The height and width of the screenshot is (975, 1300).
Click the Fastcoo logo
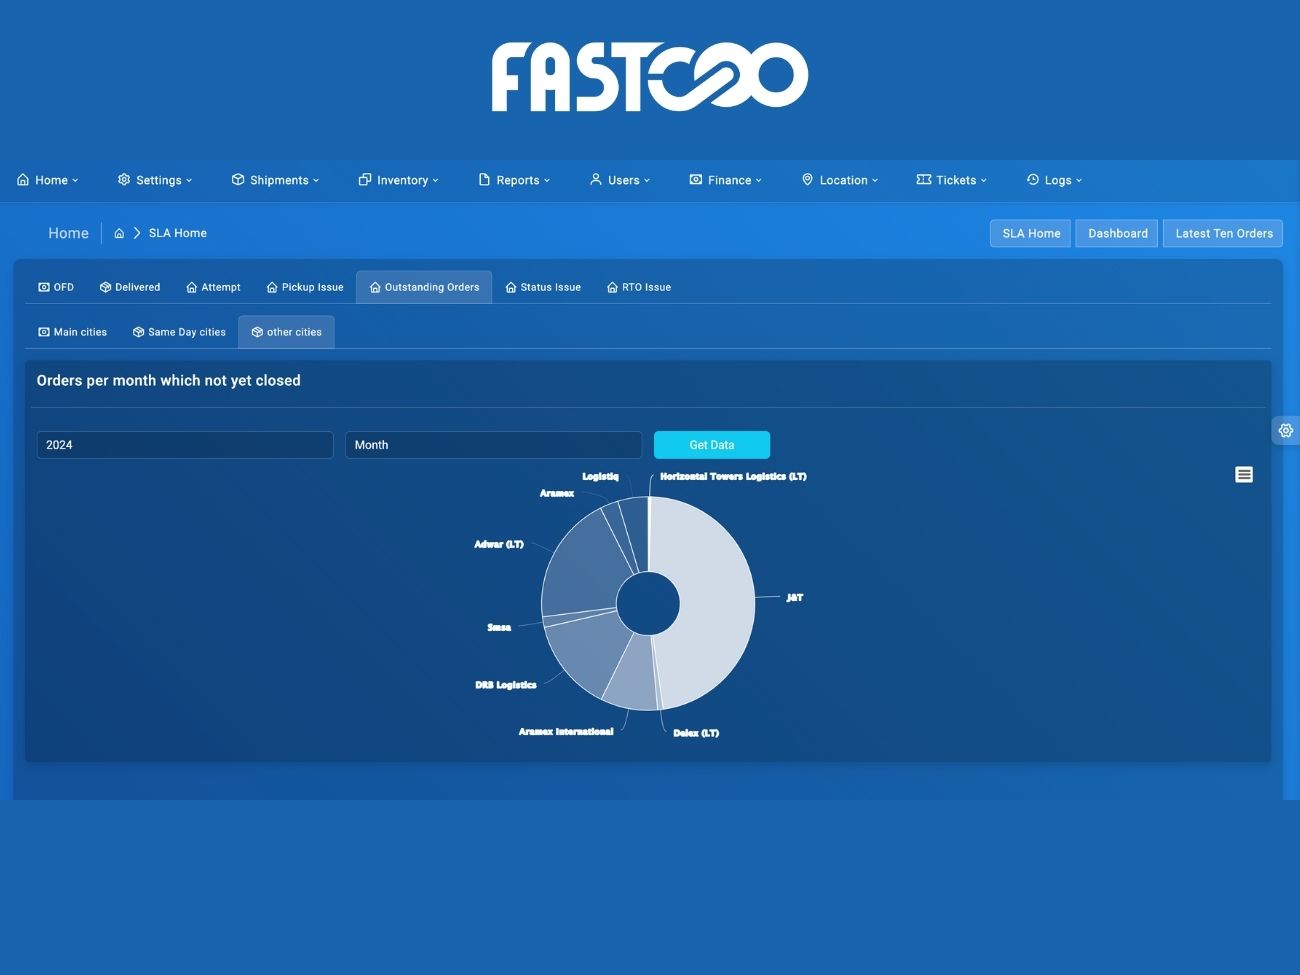649,76
